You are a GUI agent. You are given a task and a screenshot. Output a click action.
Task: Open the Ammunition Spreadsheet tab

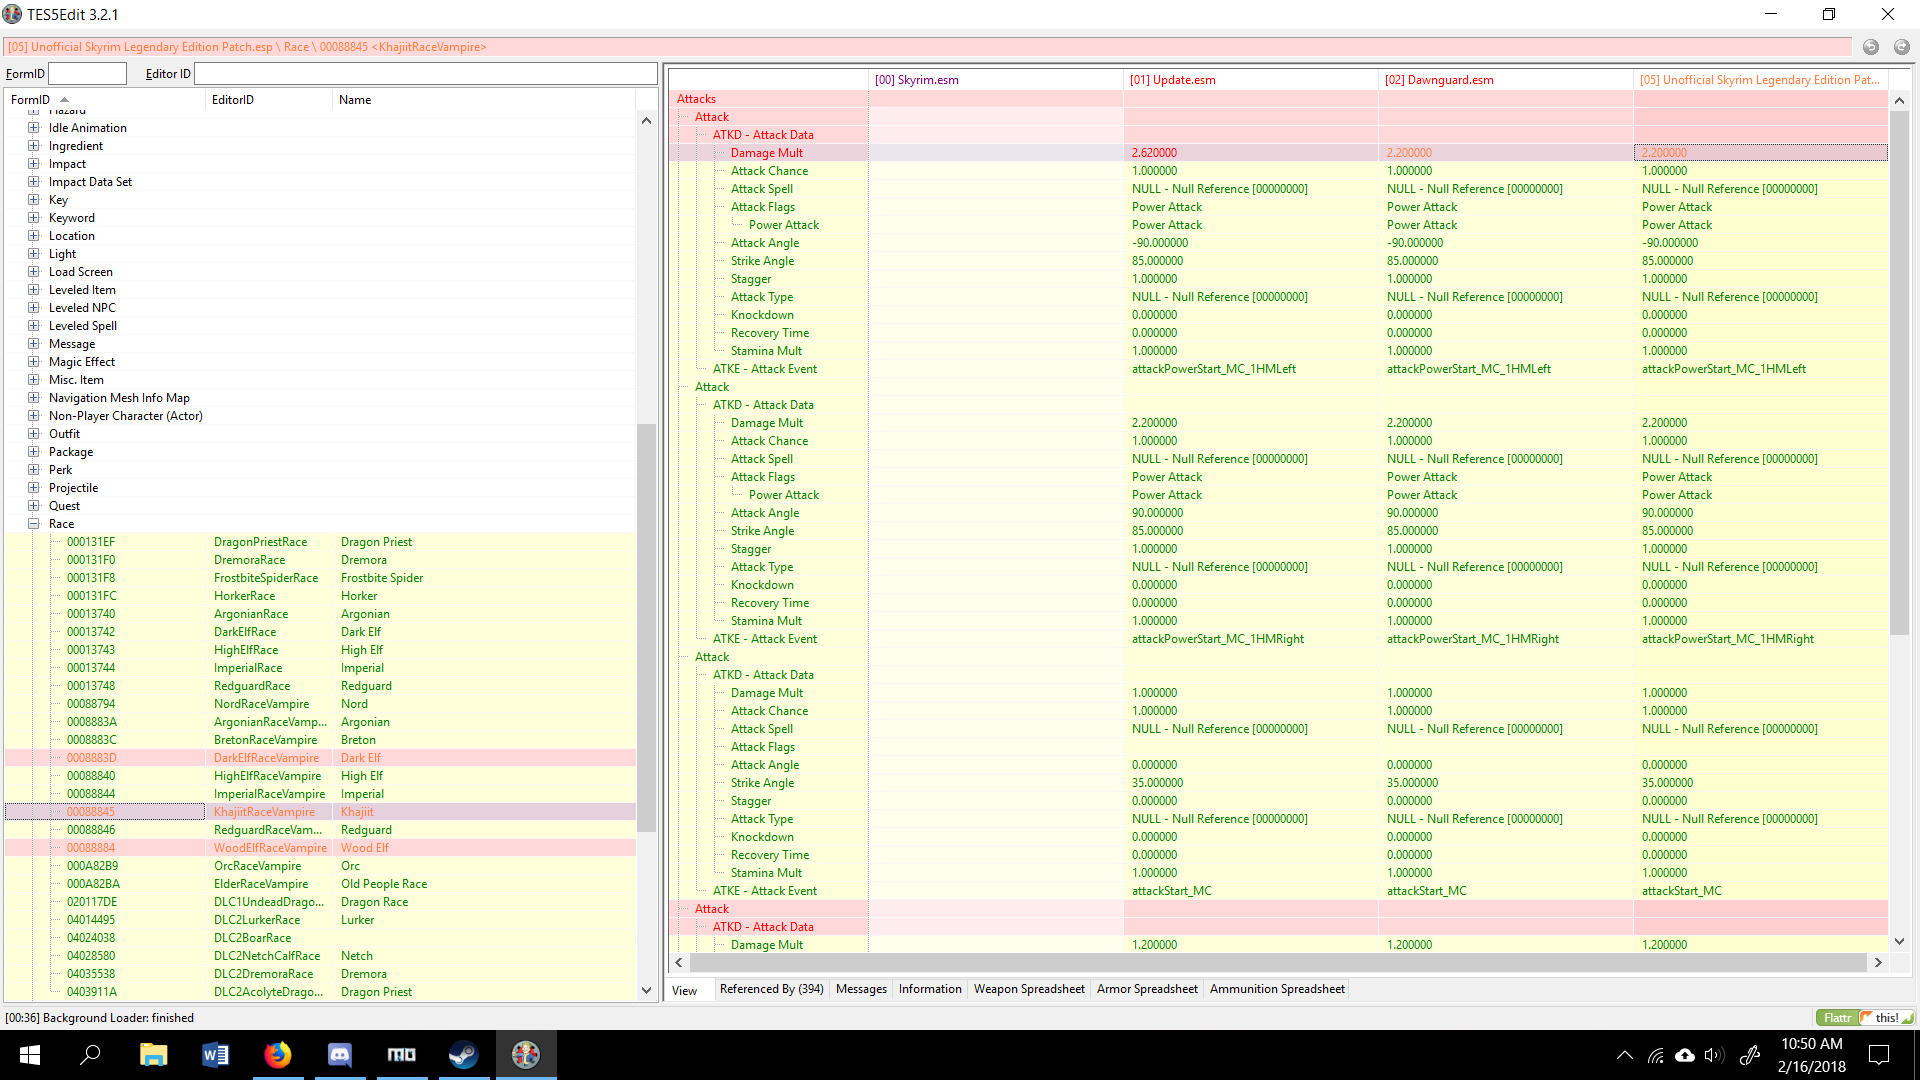tap(1277, 989)
